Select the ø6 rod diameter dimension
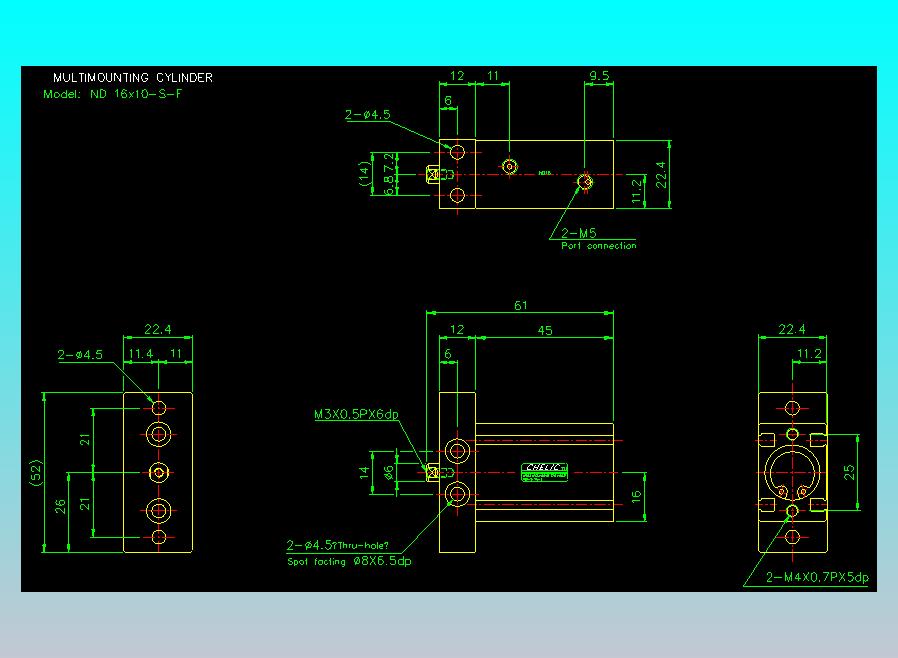This screenshot has height=658, width=898. pos(389,472)
